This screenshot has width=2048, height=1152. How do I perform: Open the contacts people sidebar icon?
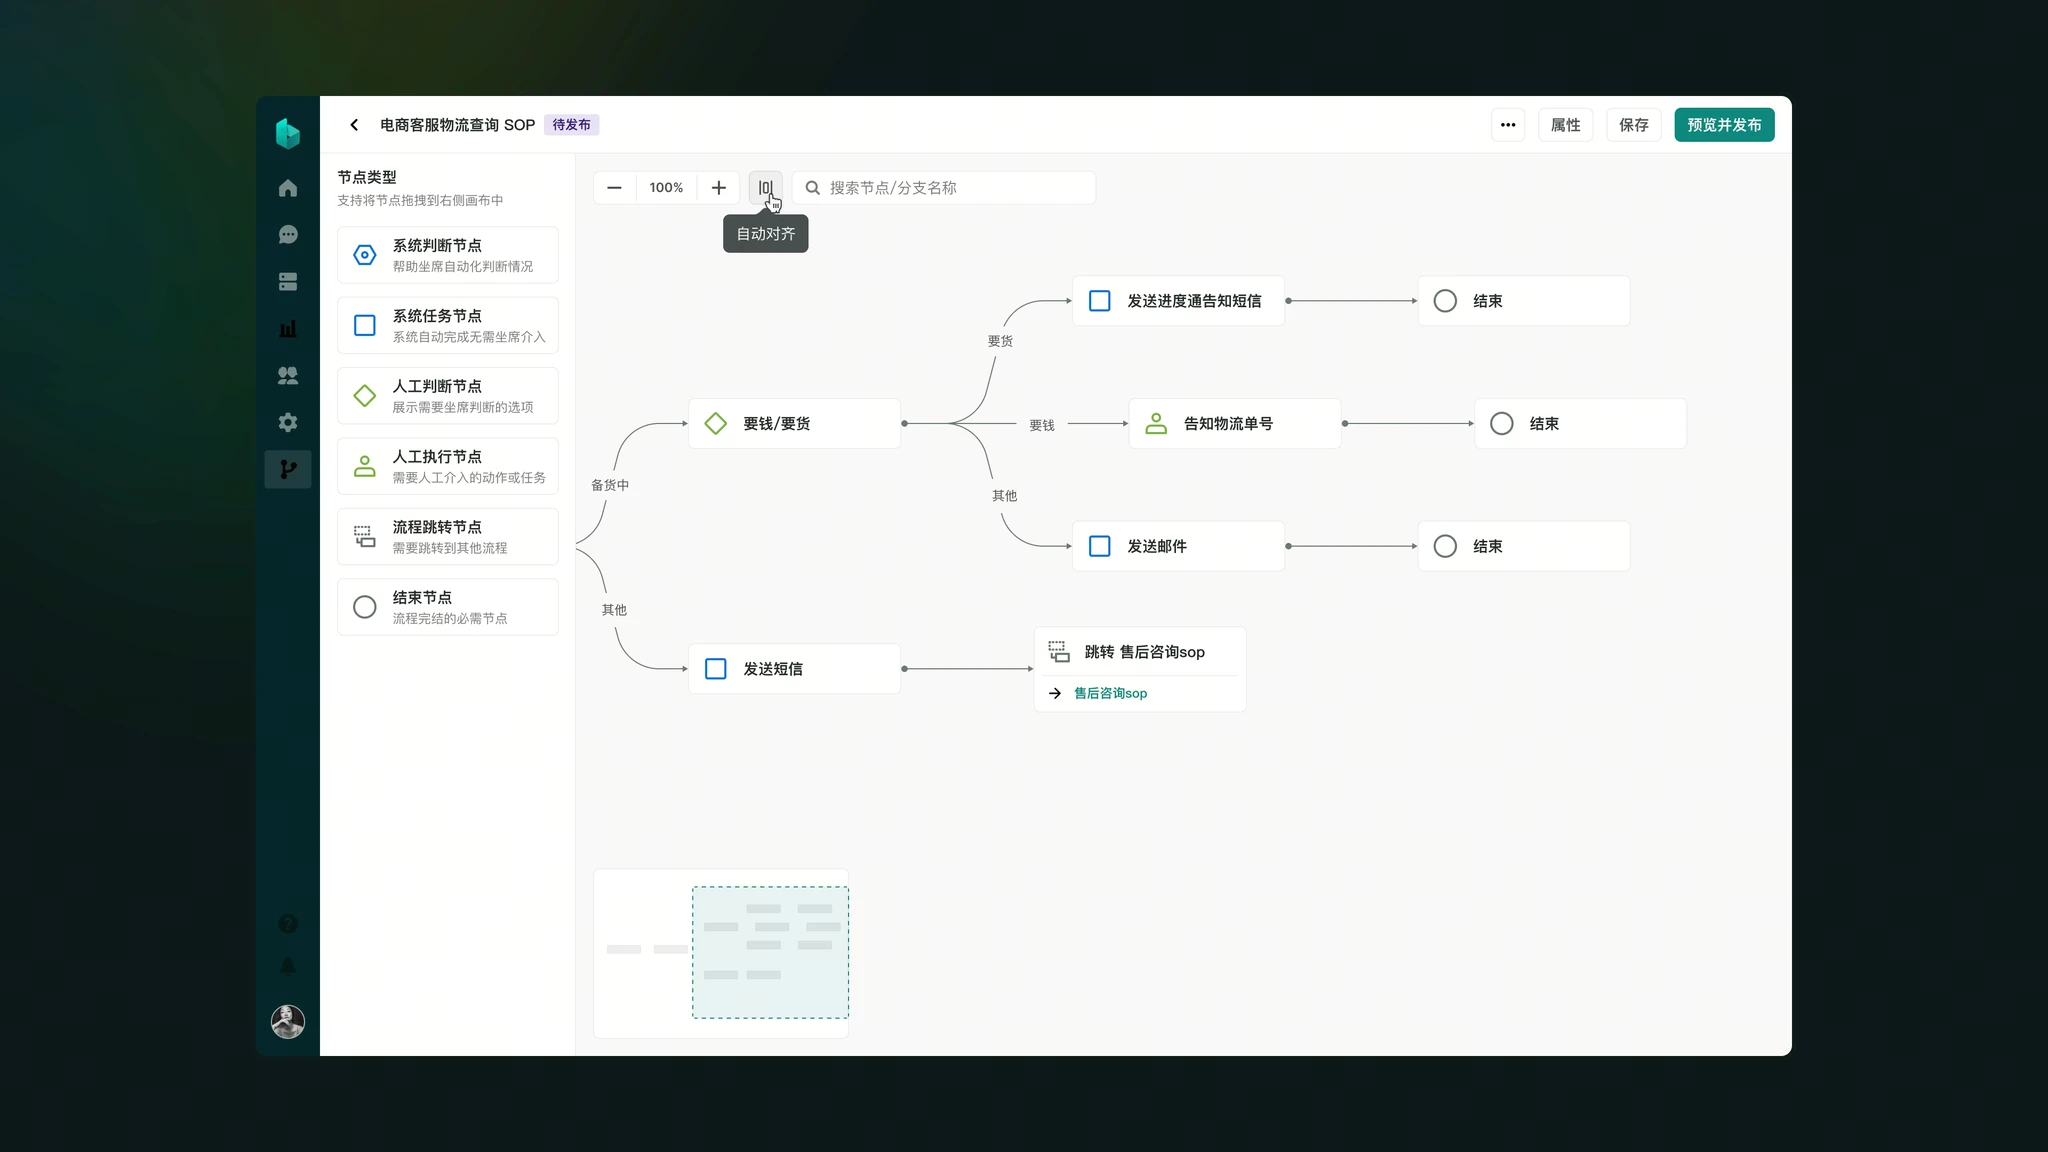coord(288,376)
